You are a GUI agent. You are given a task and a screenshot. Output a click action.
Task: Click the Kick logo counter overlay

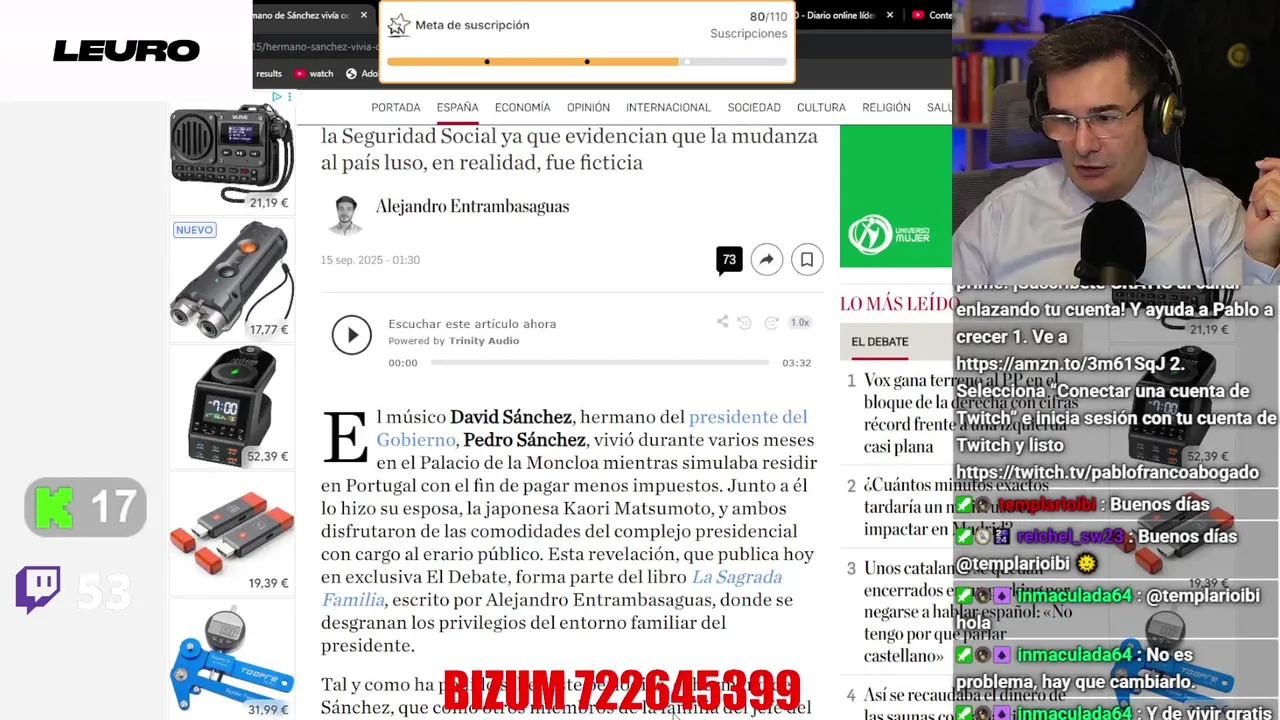[86, 507]
